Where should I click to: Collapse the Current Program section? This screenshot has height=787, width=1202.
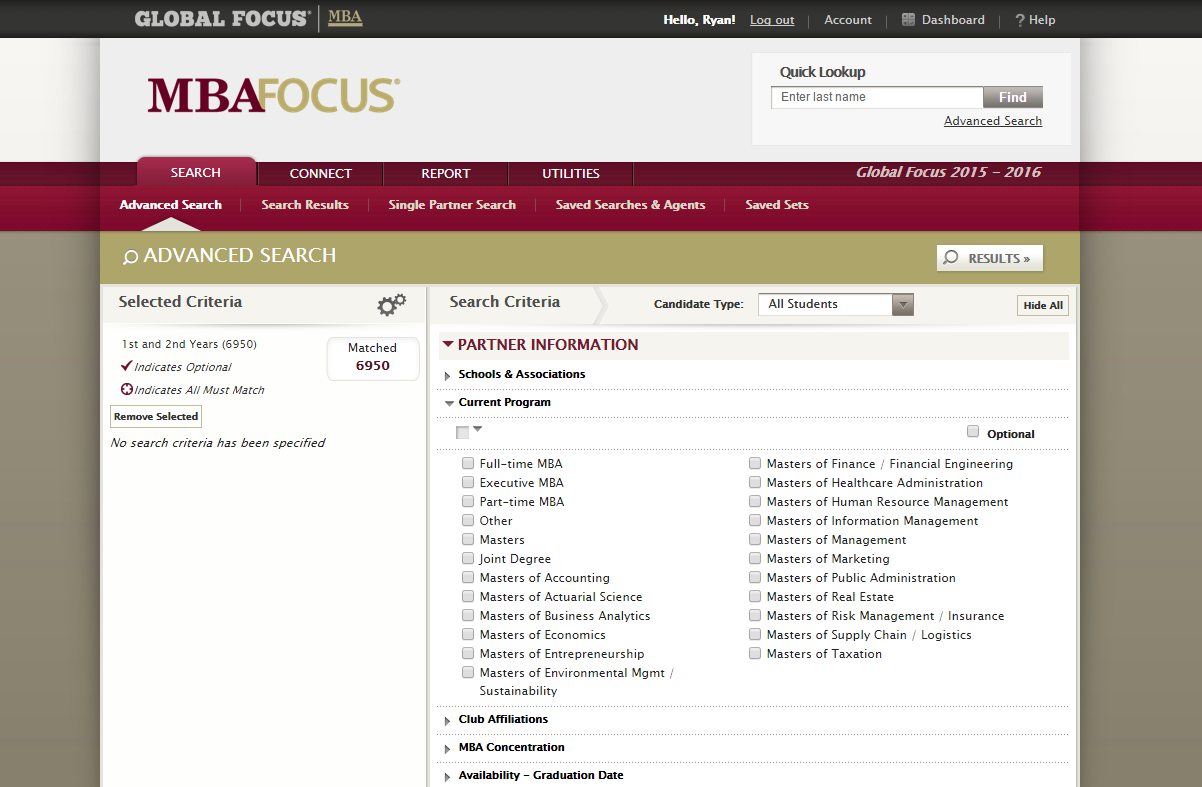449,403
